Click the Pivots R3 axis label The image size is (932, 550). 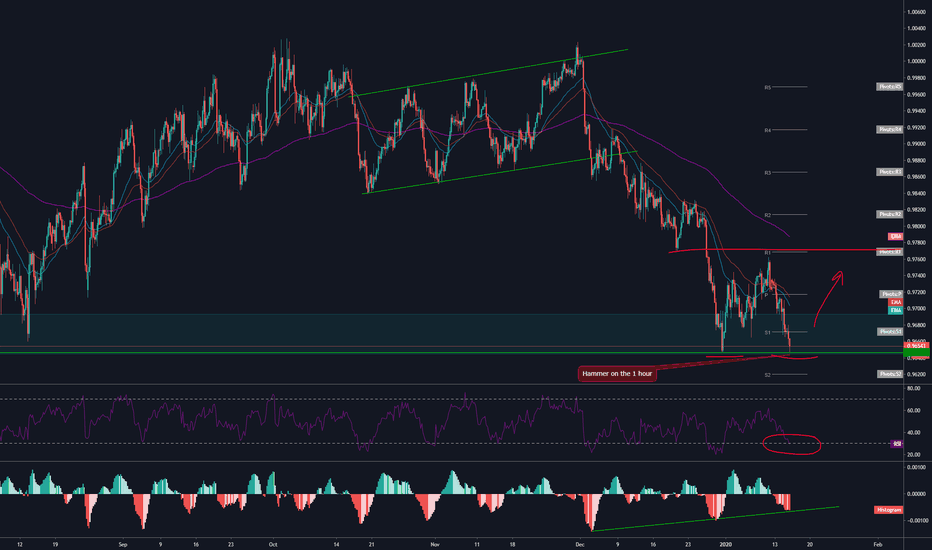pos(890,172)
